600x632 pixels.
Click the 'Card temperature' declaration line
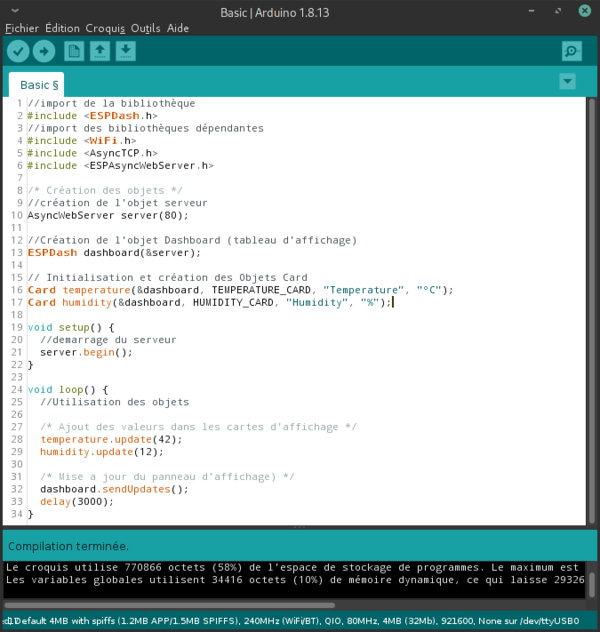pyautogui.click(x=240, y=290)
